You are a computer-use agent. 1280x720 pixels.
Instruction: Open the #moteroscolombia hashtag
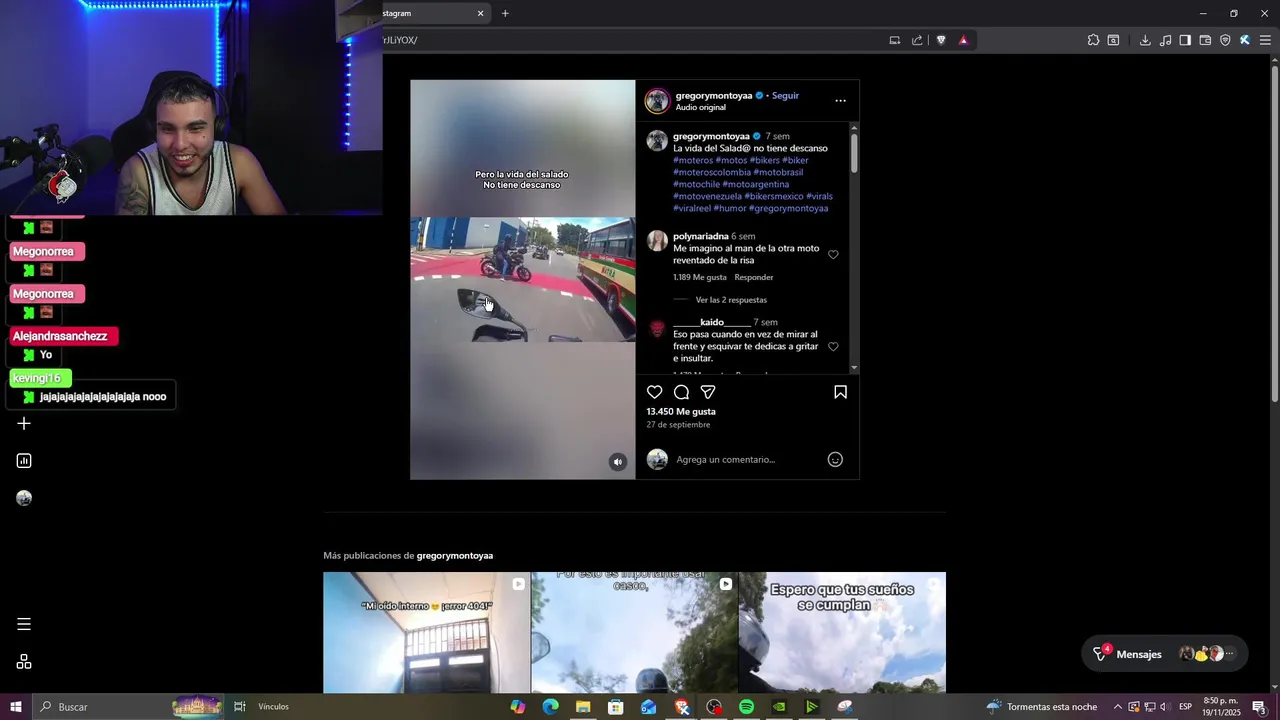click(x=711, y=172)
